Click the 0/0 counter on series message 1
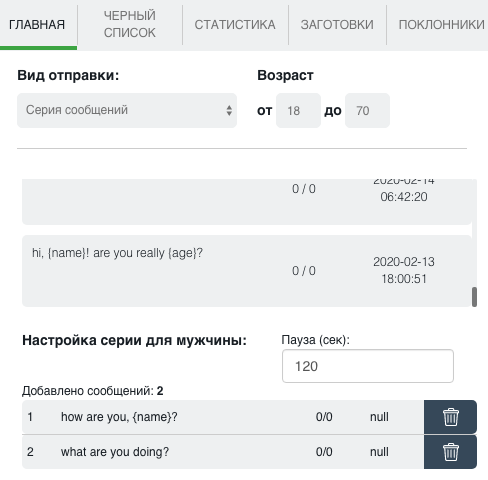Viewport: 488px width, 480px height. 324,417
